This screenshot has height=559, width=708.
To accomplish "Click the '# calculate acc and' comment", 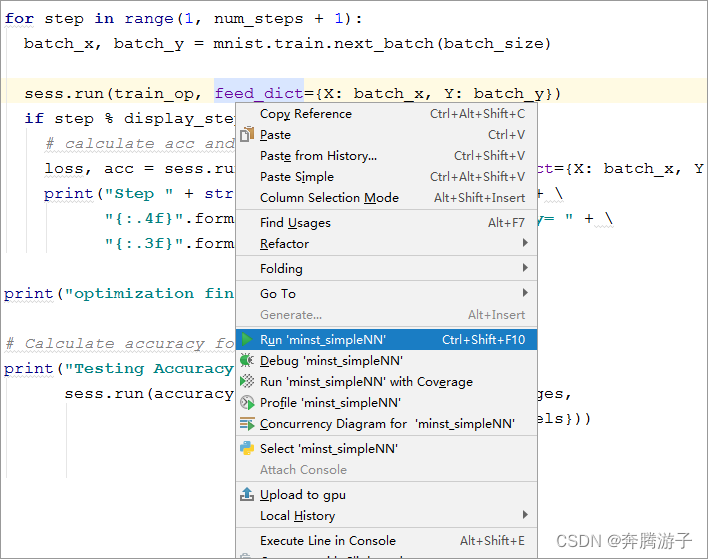I will pyautogui.click(x=140, y=144).
